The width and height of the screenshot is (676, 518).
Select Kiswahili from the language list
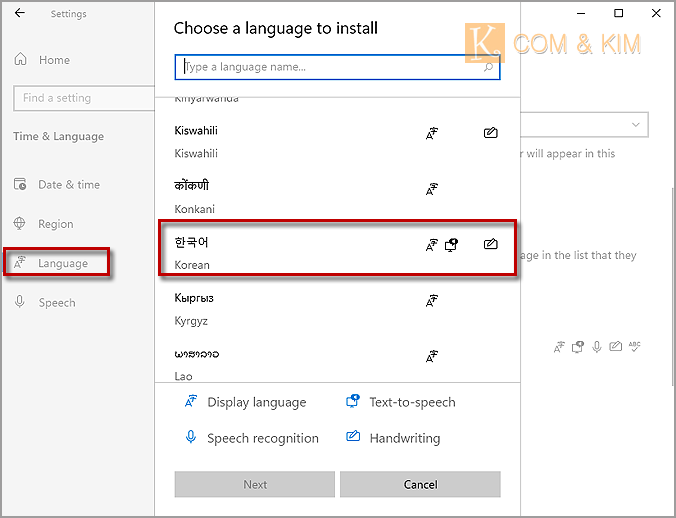coord(337,142)
